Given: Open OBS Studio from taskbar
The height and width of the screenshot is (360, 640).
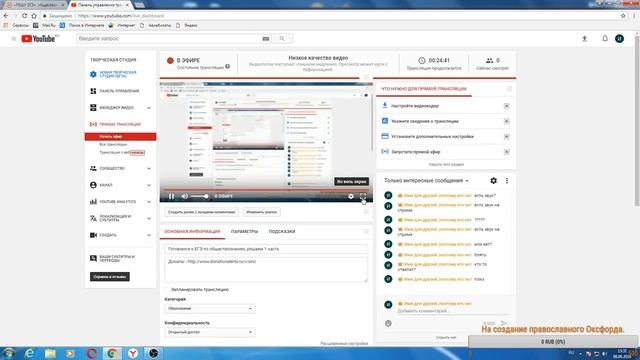Looking at the screenshot, I should coord(153,353).
